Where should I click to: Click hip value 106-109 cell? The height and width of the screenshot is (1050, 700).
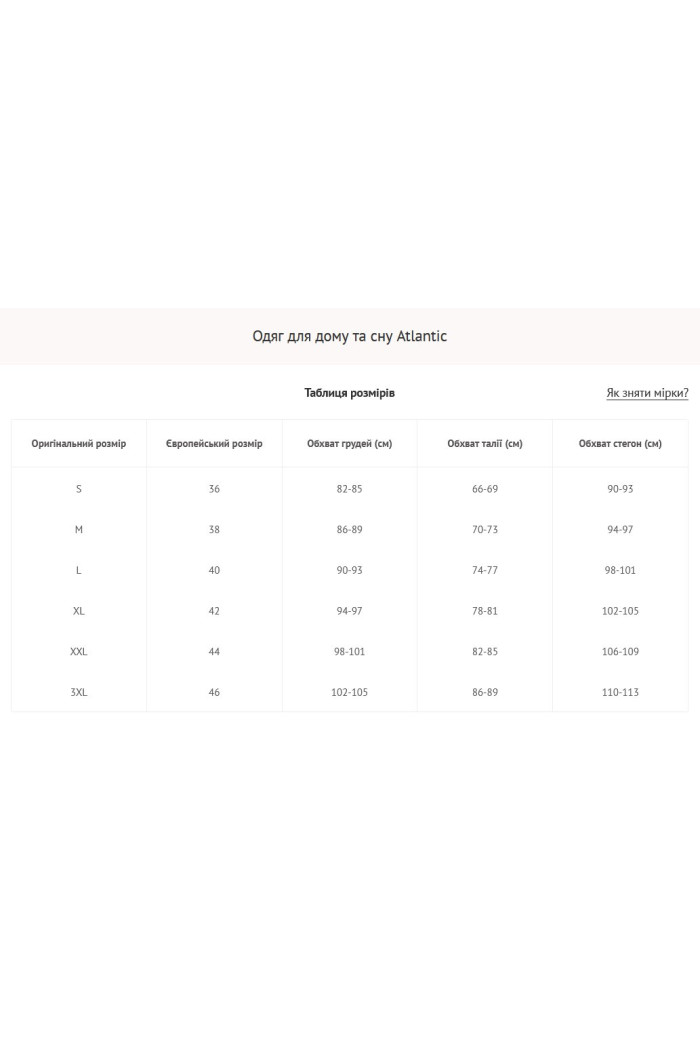[x=620, y=652]
